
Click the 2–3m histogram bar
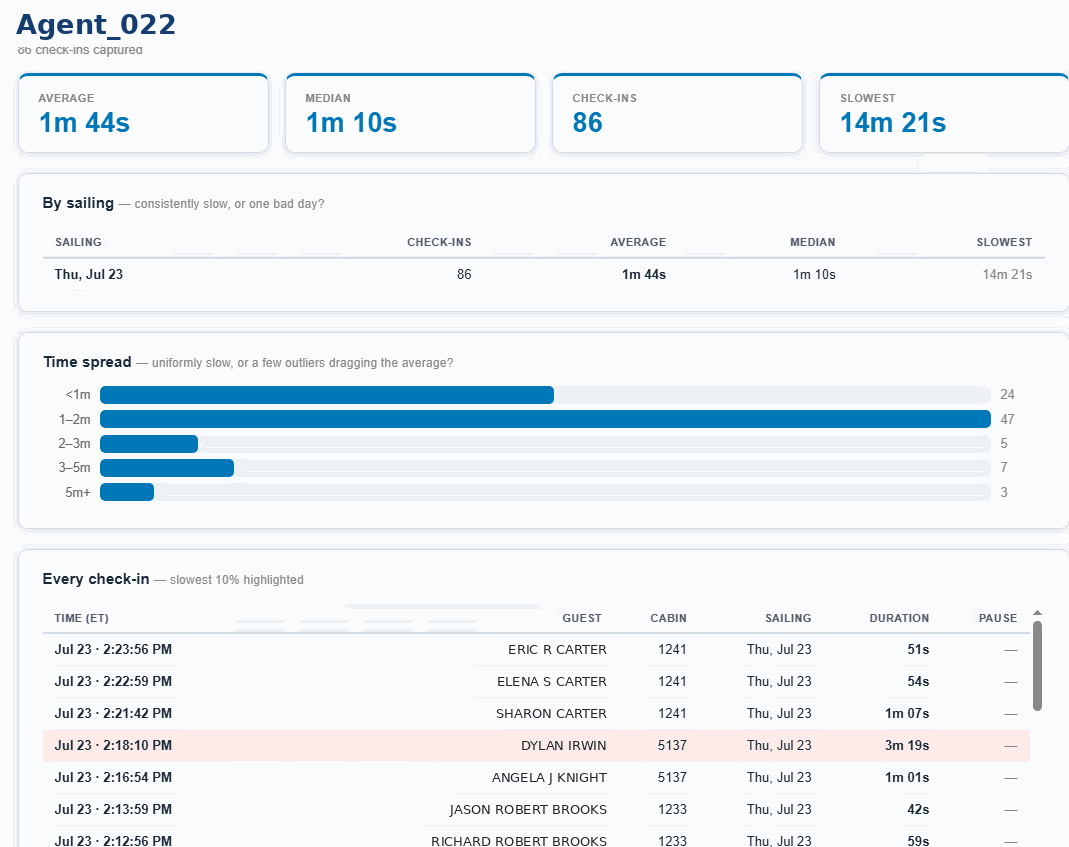pyautogui.click(x=149, y=444)
